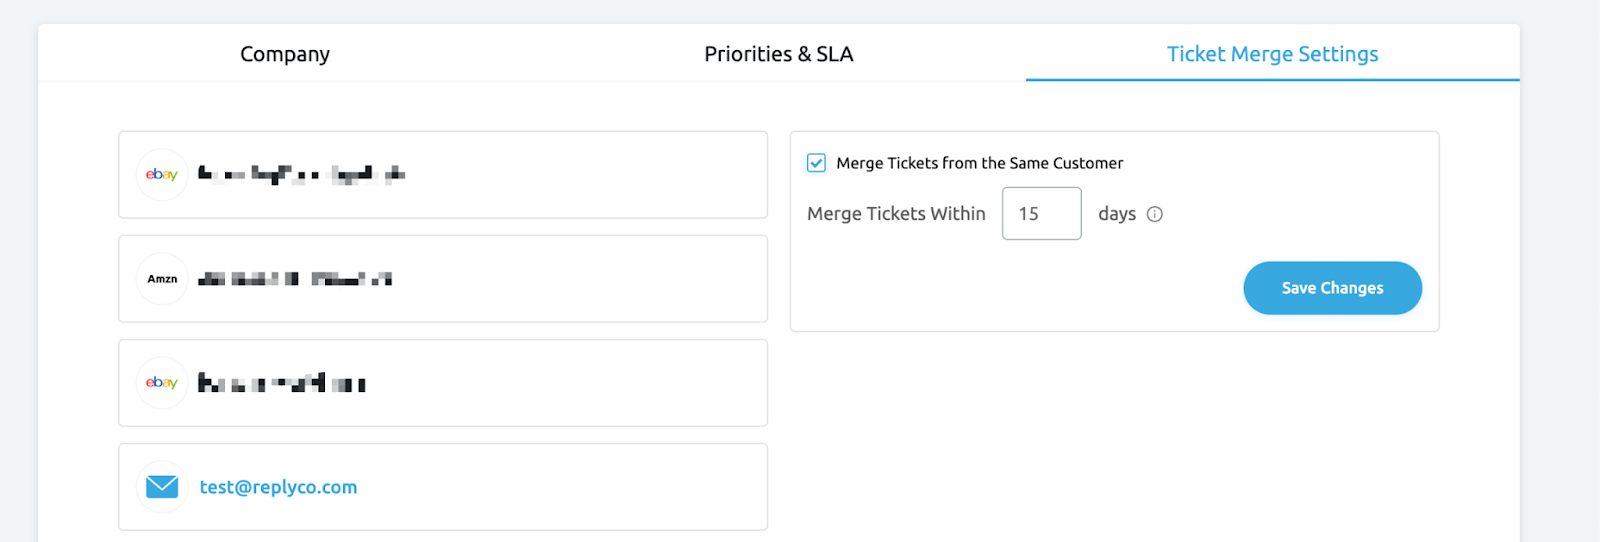This screenshot has height=542, width=1600.
Task: Click empty space inside the test@replyco.com card
Action: (x=560, y=487)
